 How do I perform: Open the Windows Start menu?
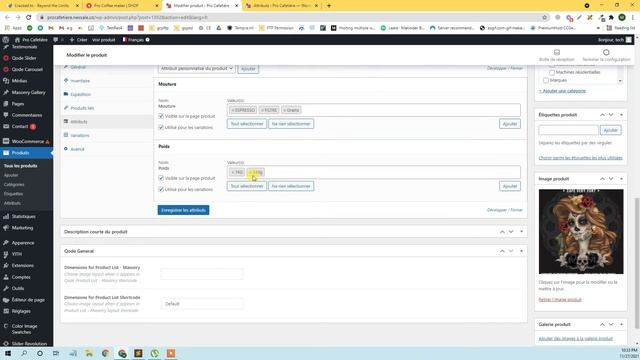(8, 353)
